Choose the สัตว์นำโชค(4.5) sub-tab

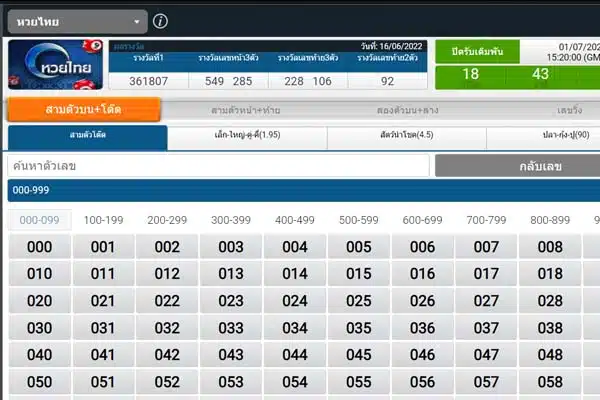[x=406, y=138]
